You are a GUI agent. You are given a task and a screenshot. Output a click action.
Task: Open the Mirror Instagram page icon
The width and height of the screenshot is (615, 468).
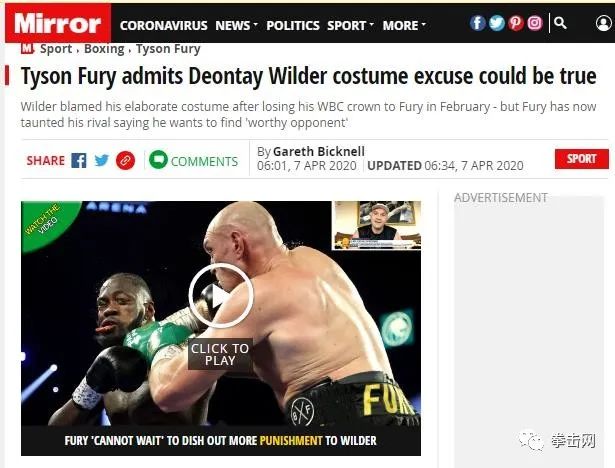pyautogui.click(x=535, y=23)
